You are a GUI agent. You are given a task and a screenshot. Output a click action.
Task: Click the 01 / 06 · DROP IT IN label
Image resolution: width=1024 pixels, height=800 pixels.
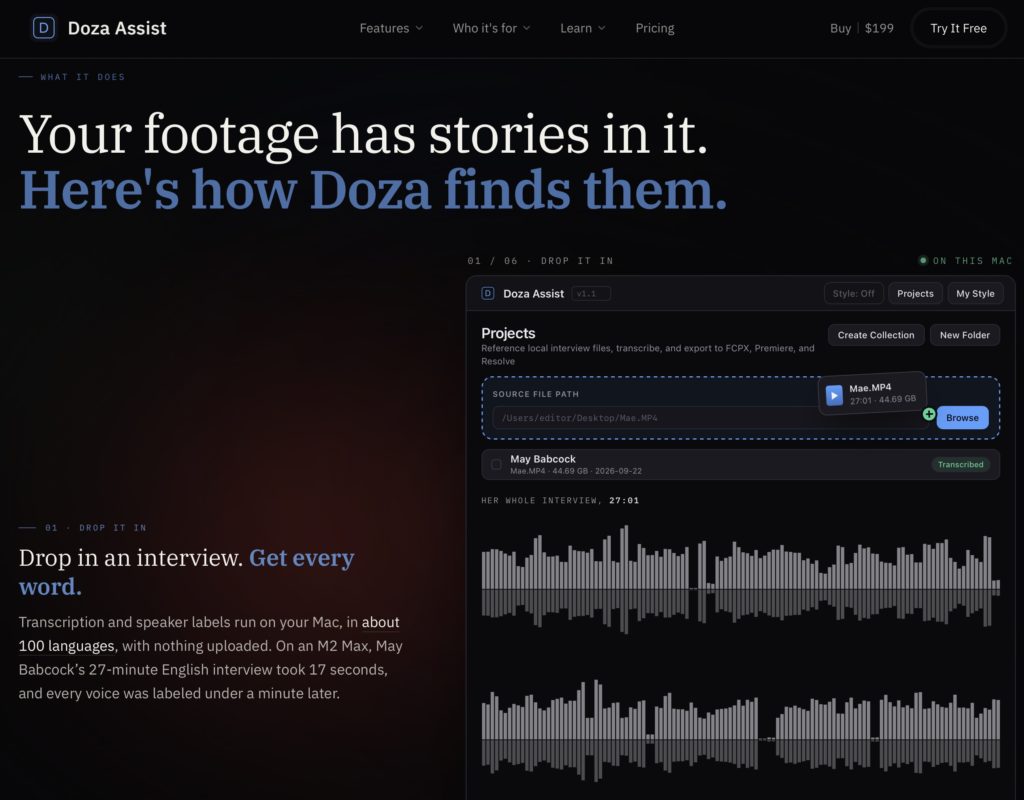point(540,261)
